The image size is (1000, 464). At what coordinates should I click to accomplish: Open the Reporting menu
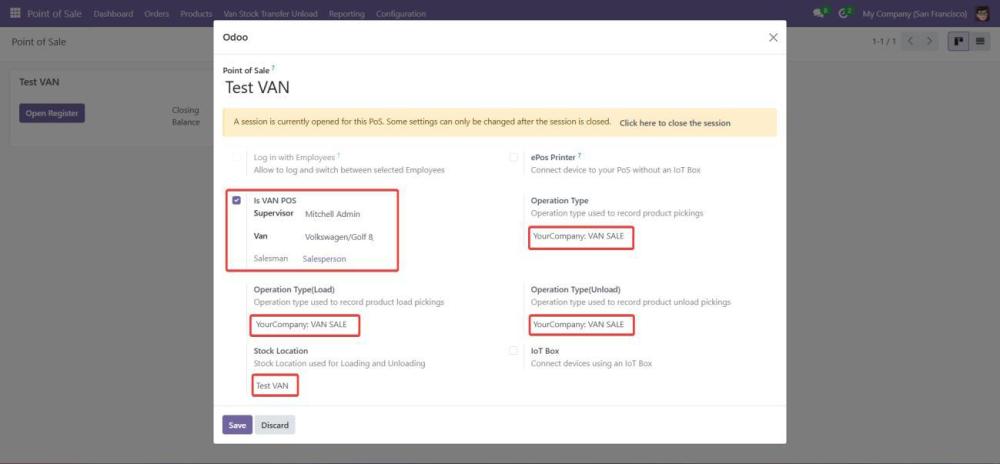pos(345,14)
